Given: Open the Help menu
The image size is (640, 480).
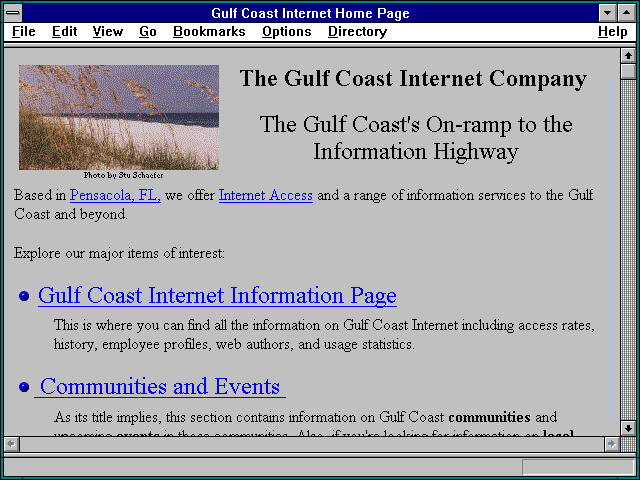Looking at the screenshot, I should (613, 32).
